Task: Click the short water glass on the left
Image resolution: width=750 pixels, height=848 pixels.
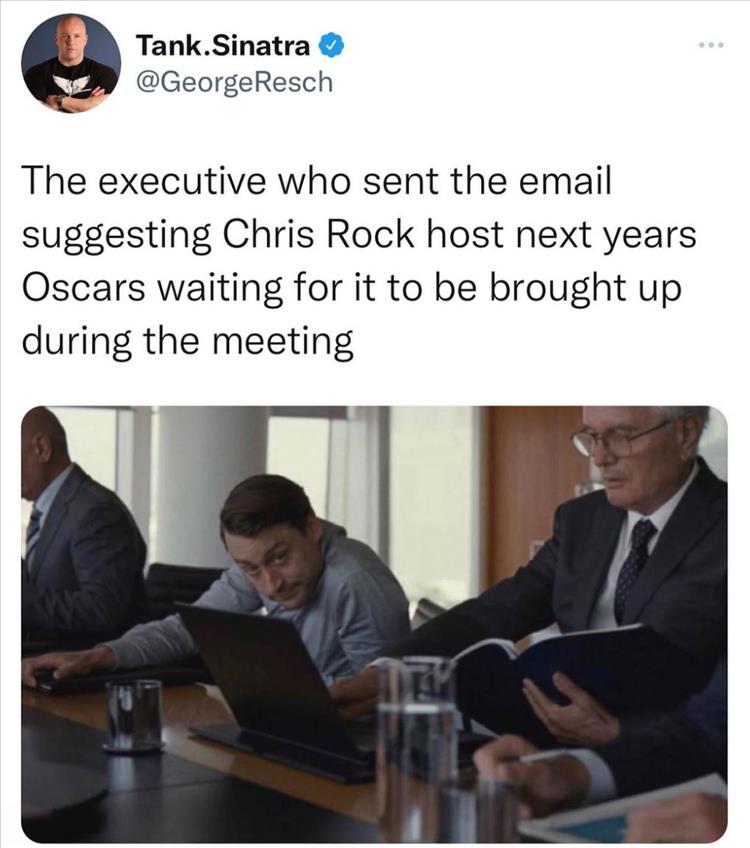Action: tap(133, 715)
